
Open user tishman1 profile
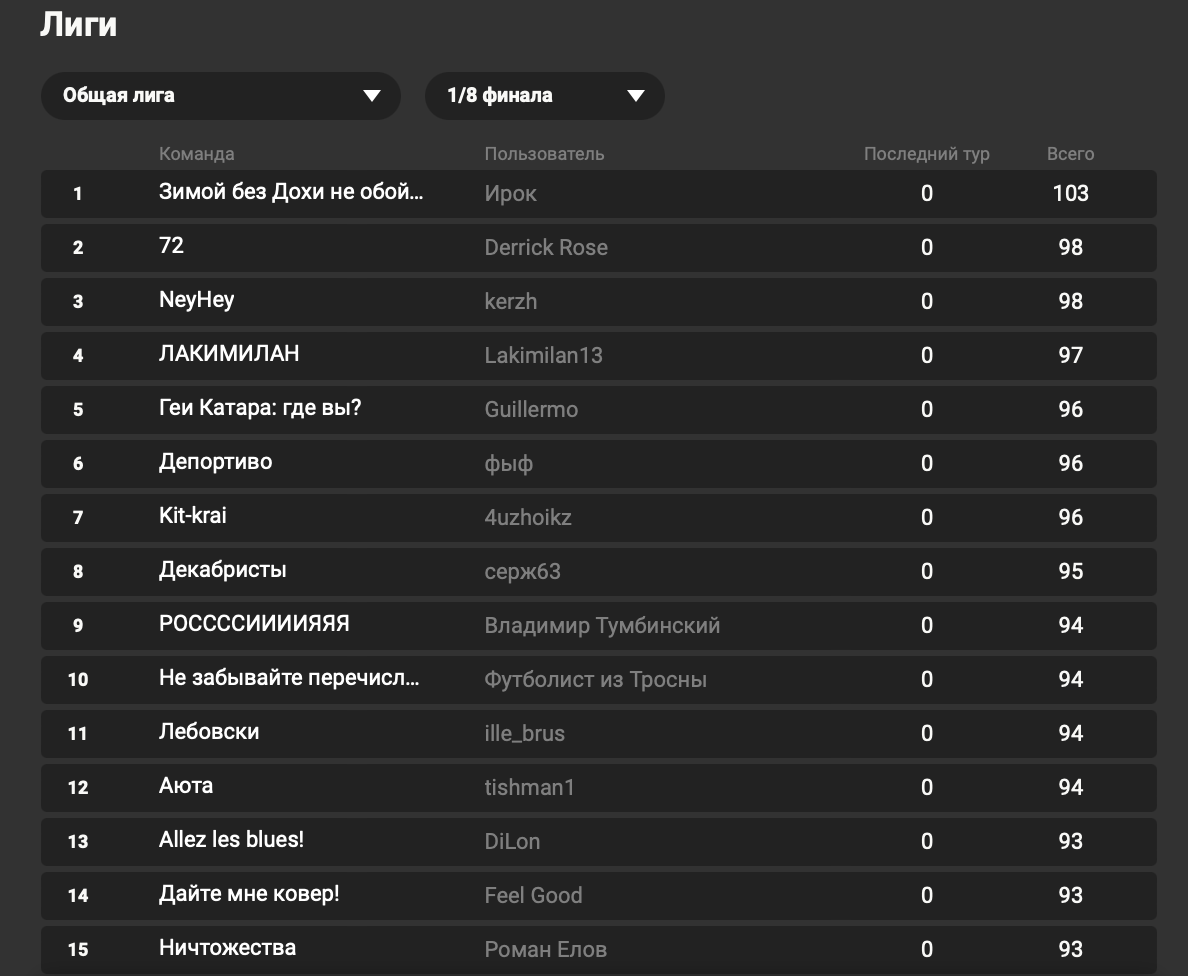[x=530, y=787]
